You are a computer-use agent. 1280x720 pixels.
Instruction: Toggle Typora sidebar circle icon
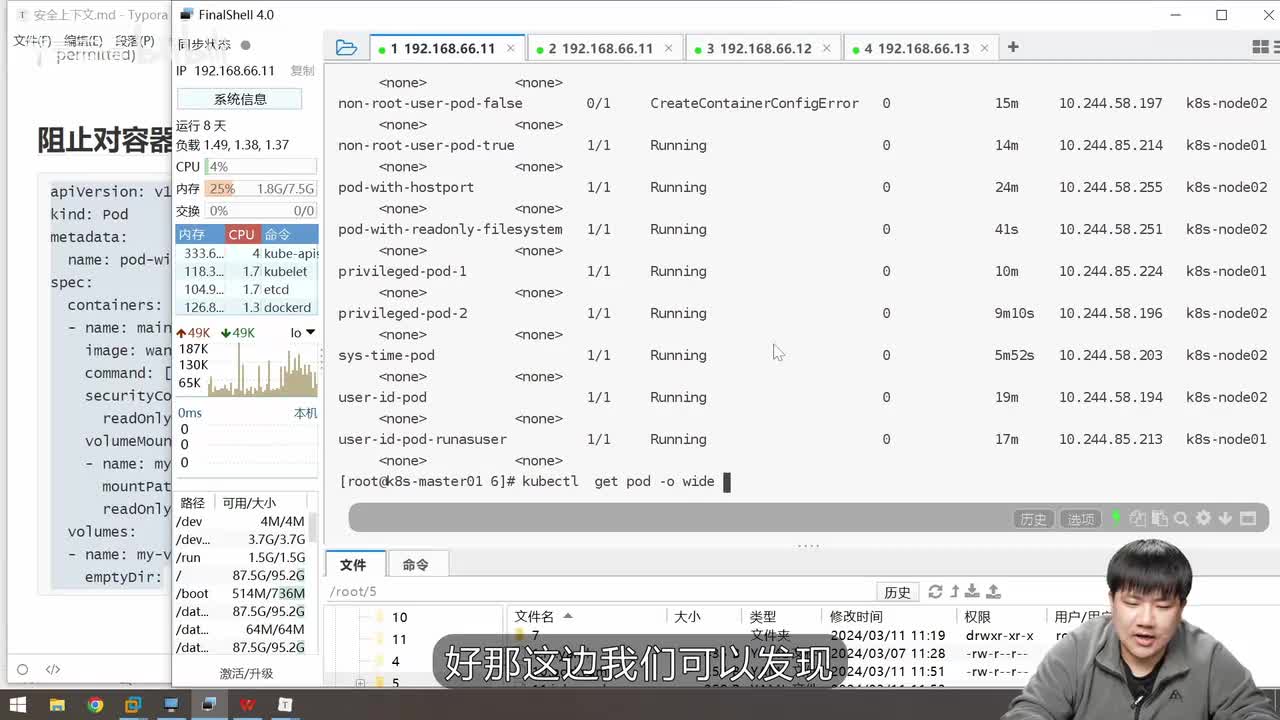pyautogui.click(x=22, y=669)
